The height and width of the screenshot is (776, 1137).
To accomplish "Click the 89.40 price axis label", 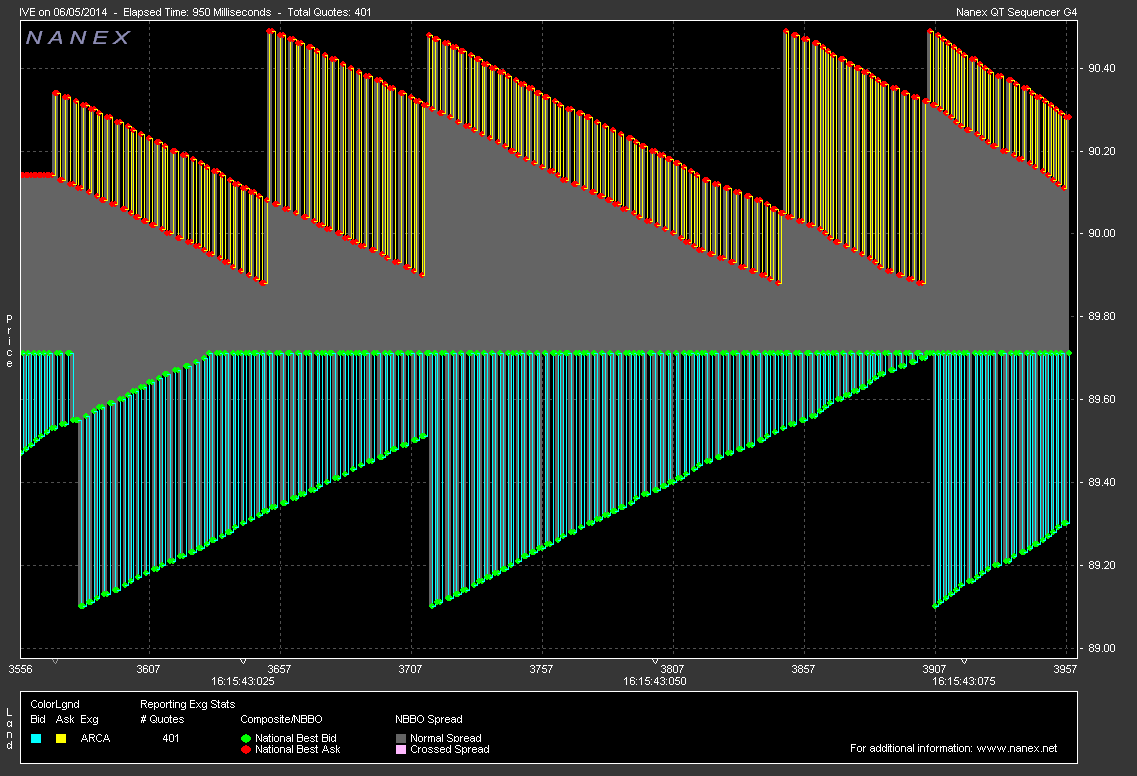I will 1101,482.
